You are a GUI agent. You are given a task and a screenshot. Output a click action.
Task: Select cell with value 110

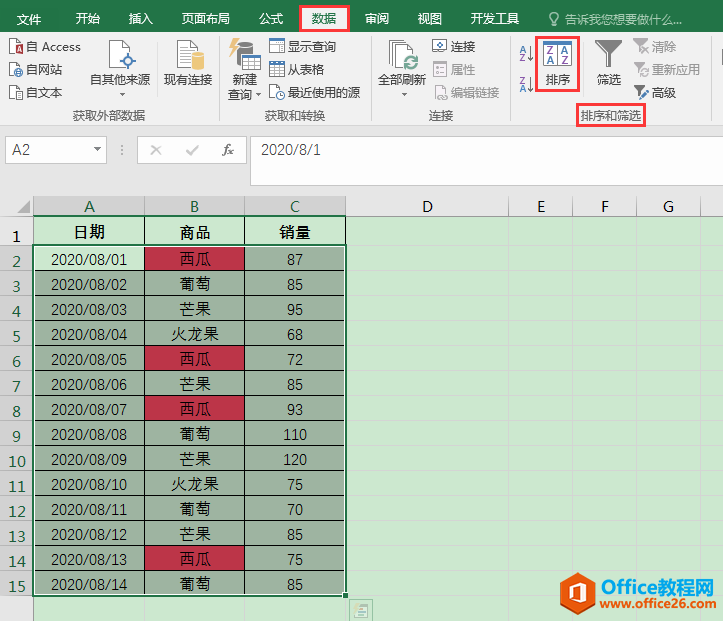click(x=295, y=434)
